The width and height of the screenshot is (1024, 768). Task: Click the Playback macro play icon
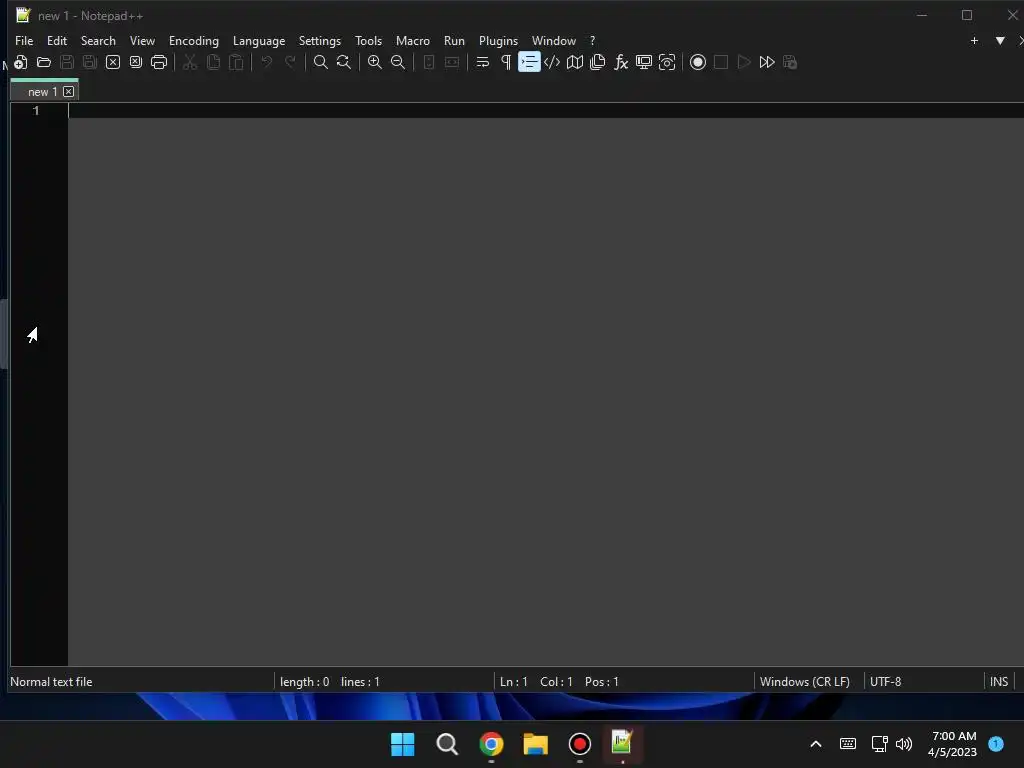click(744, 62)
